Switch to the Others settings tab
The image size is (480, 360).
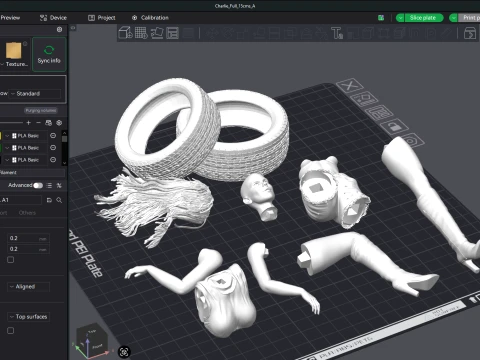point(27,213)
